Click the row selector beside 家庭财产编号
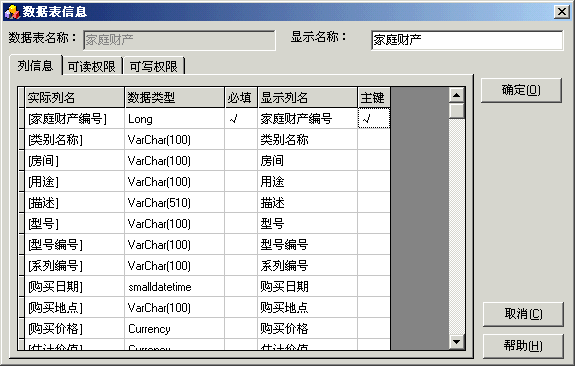The width and height of the screenshot is (575, 366). coord(21,118)
